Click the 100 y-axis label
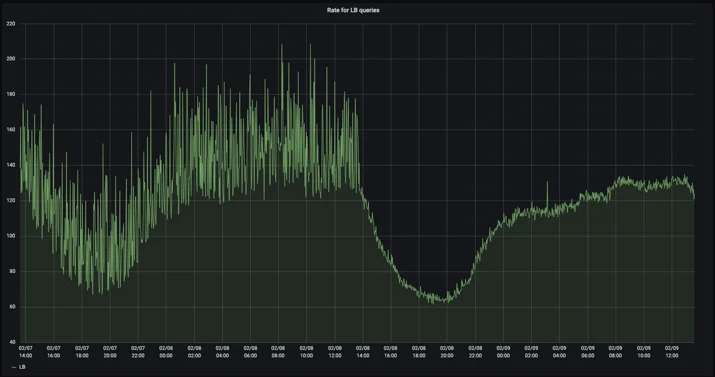Viewport: 715px width, 377px height. pyautogui.click(x=11, y=236)
